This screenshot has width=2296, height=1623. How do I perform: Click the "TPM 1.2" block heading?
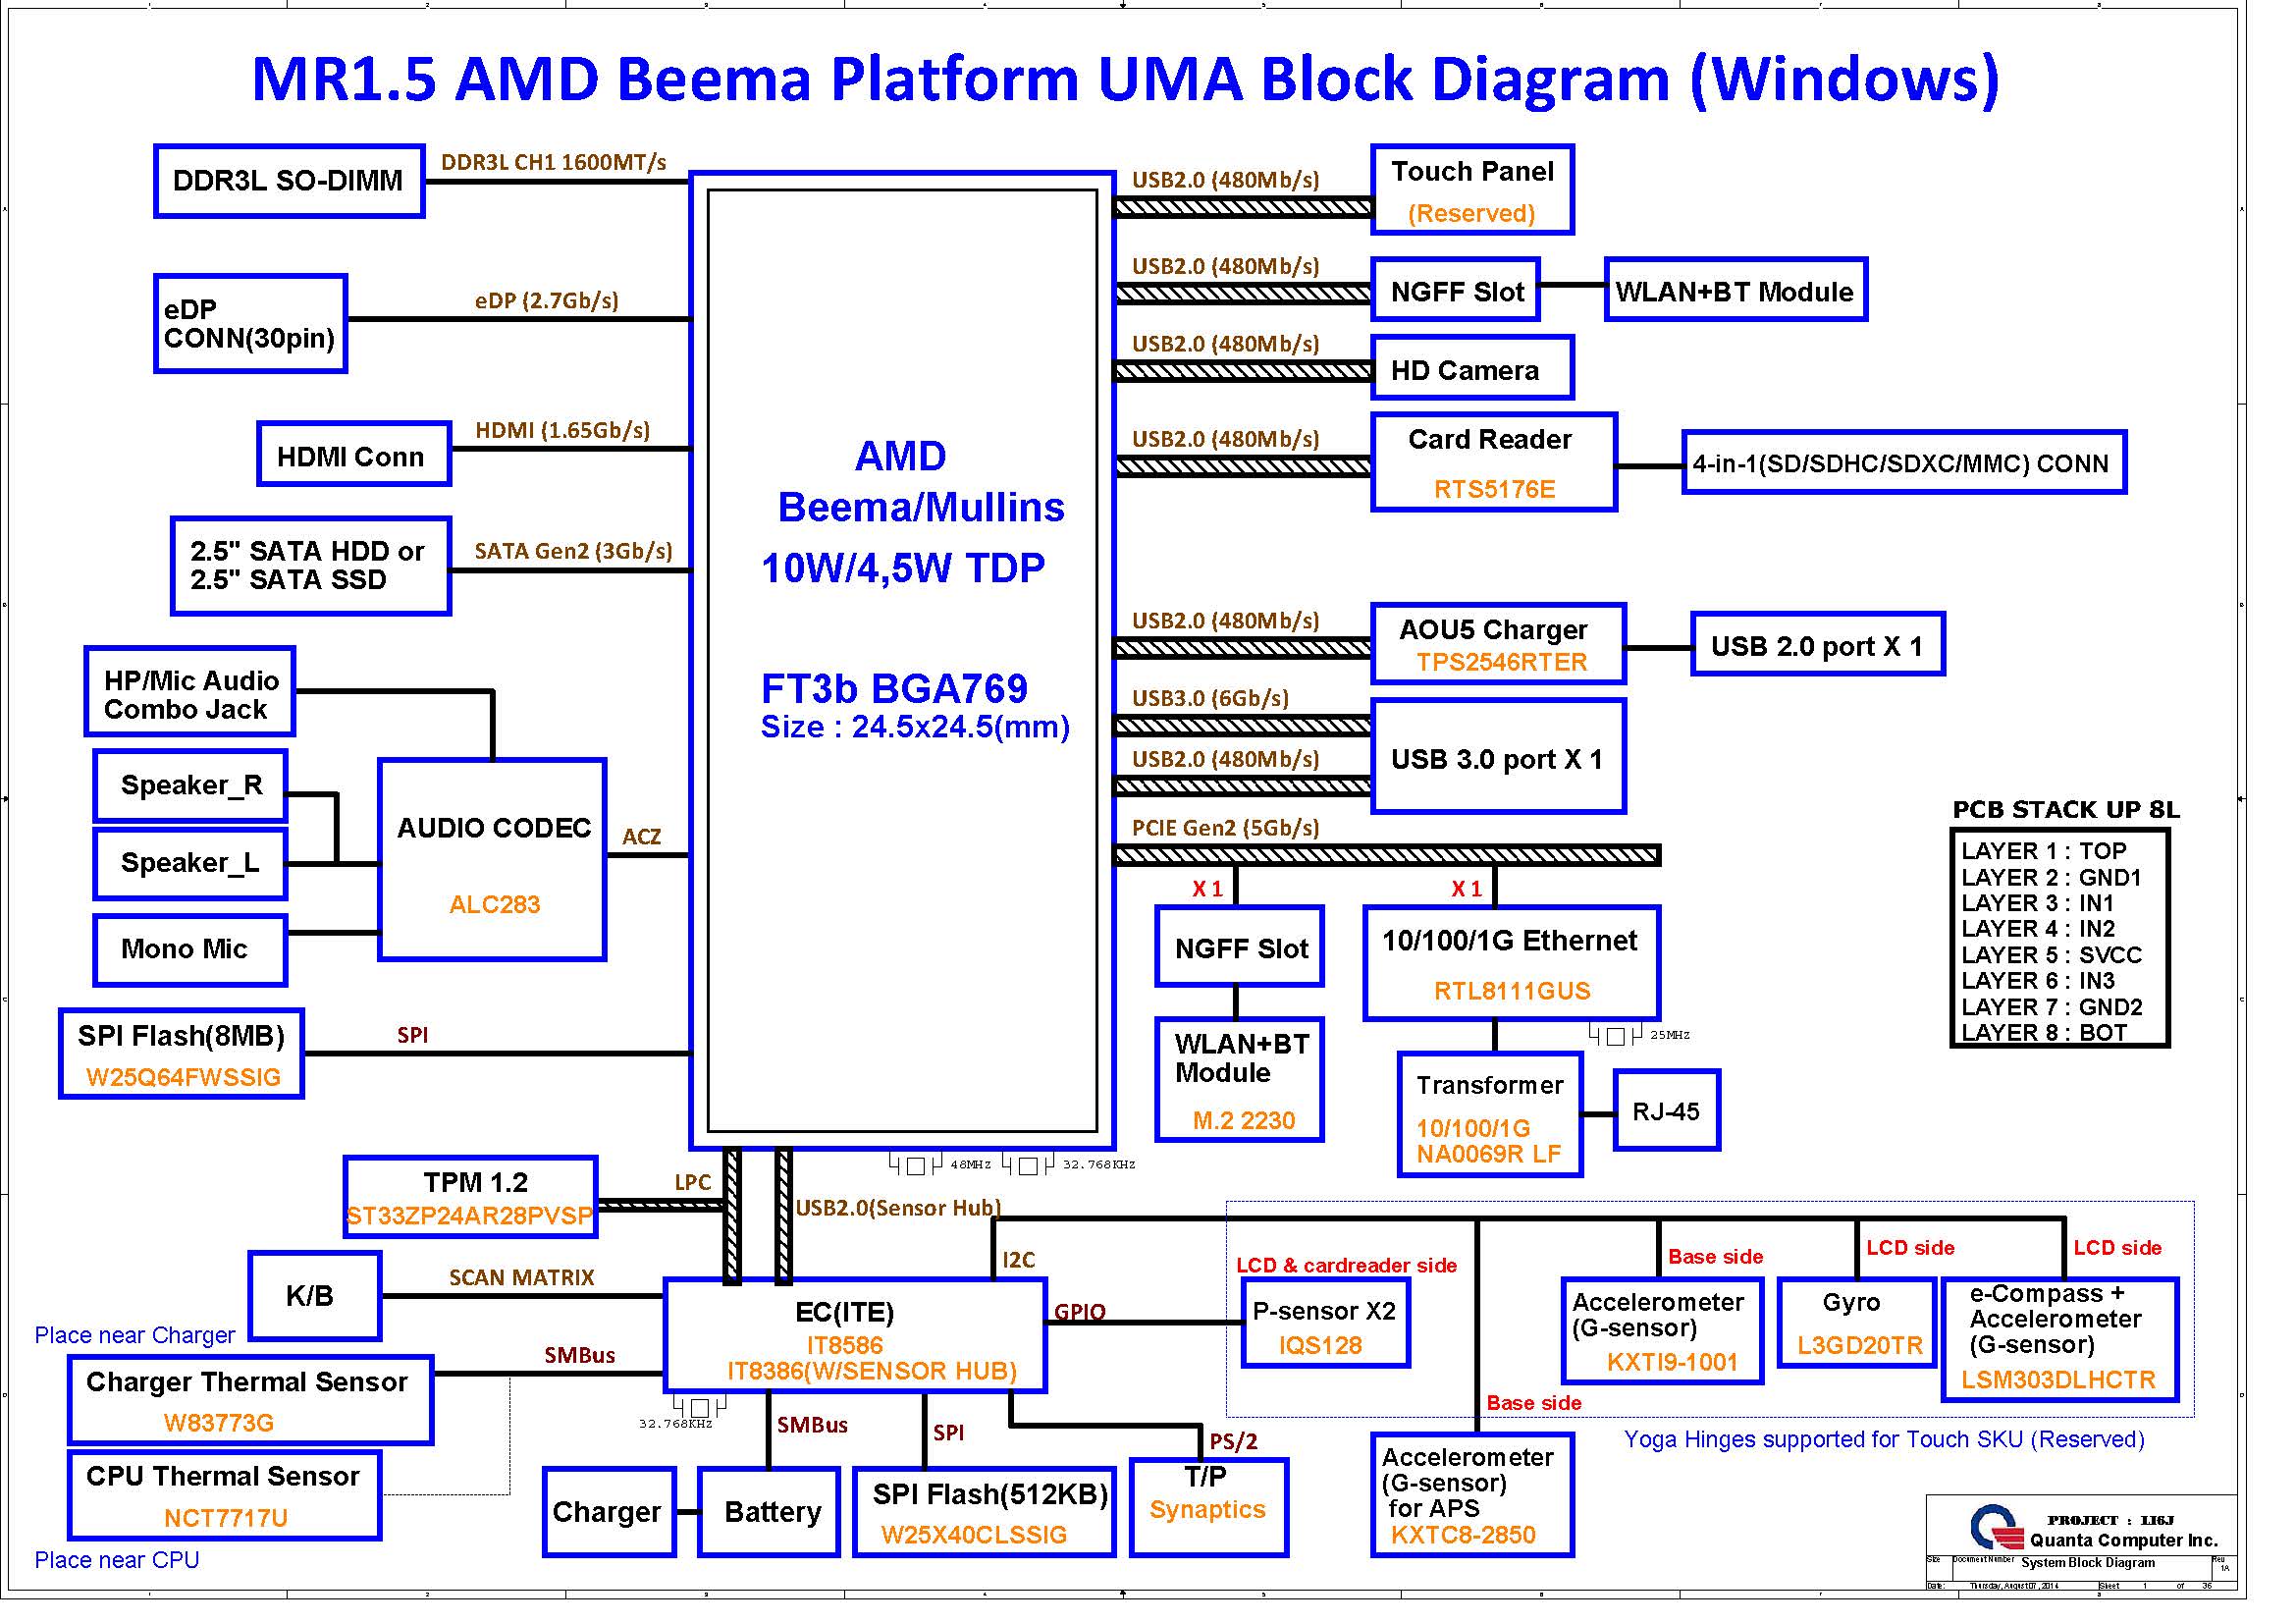click(x=475, y=1183)
